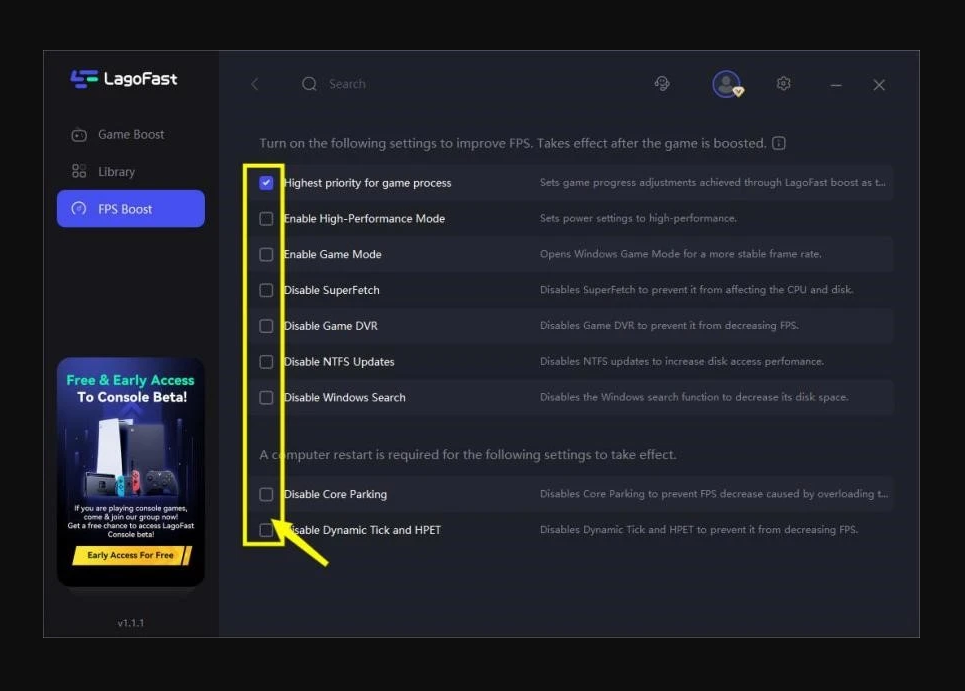Screen dimensions: 965x691
Task: Click 'Turn on the following settings' heading
Action: [x=513, y=143]
